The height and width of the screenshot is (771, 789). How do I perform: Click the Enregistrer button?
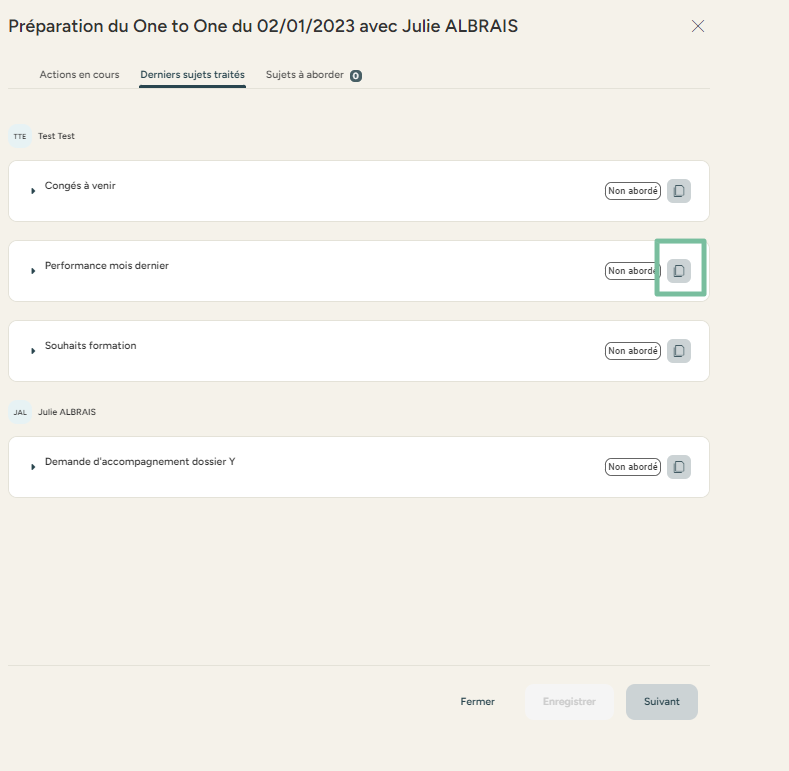click(569, 702)
